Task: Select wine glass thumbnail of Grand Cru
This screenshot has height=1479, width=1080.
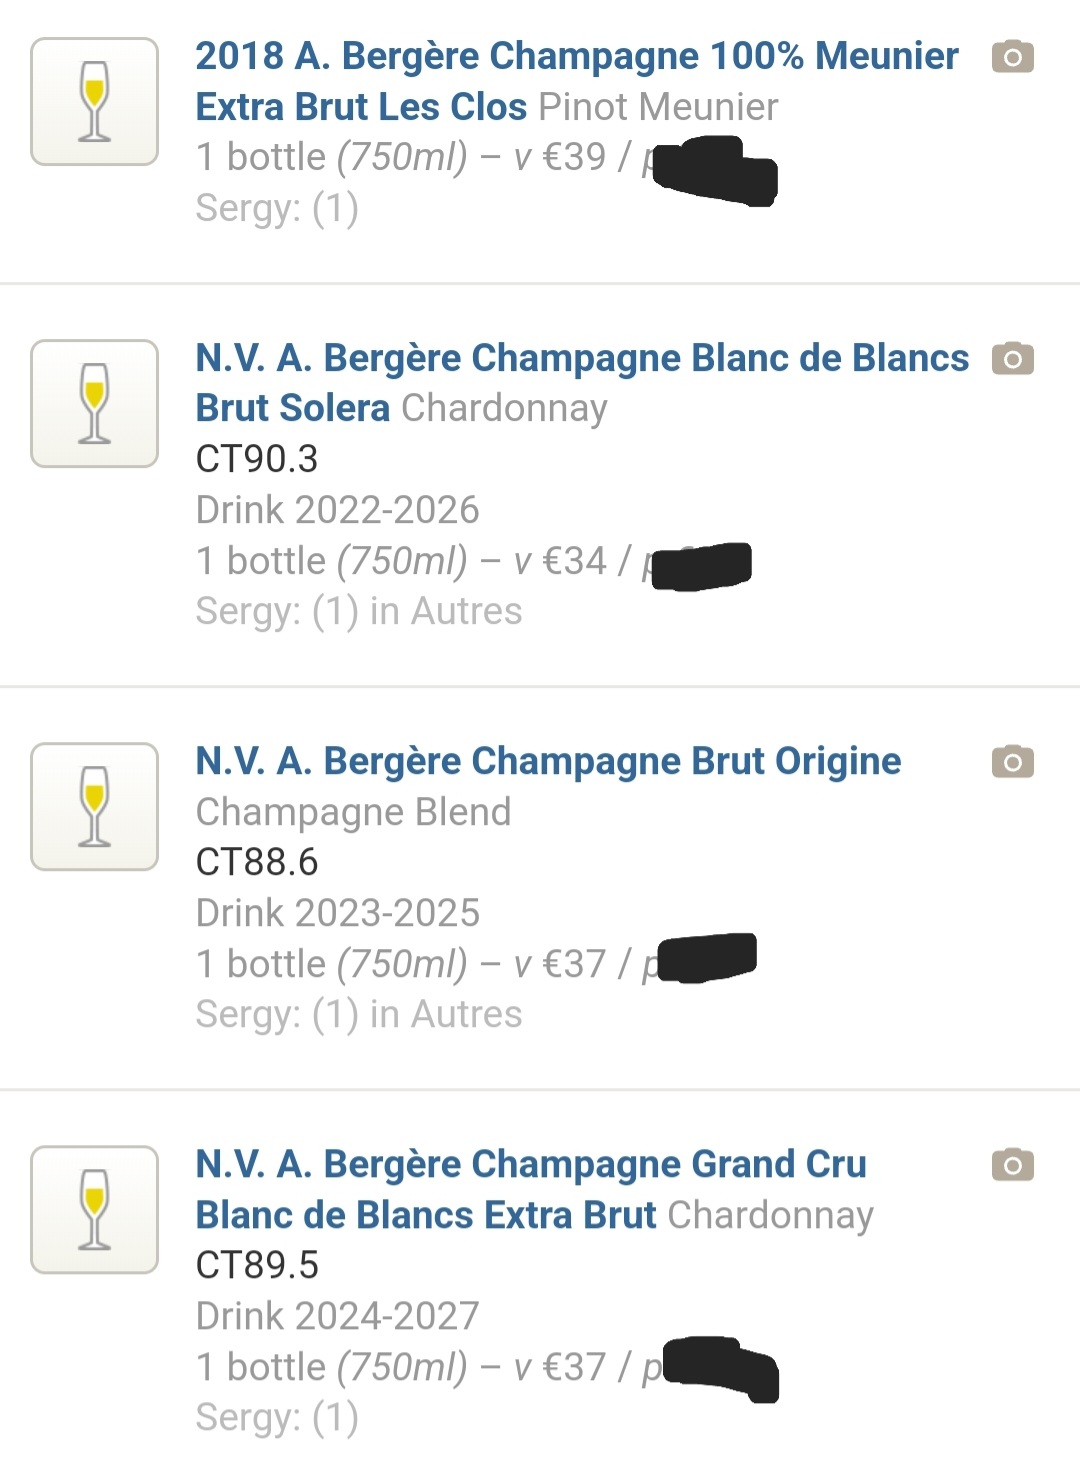Action: [95, 1210]
